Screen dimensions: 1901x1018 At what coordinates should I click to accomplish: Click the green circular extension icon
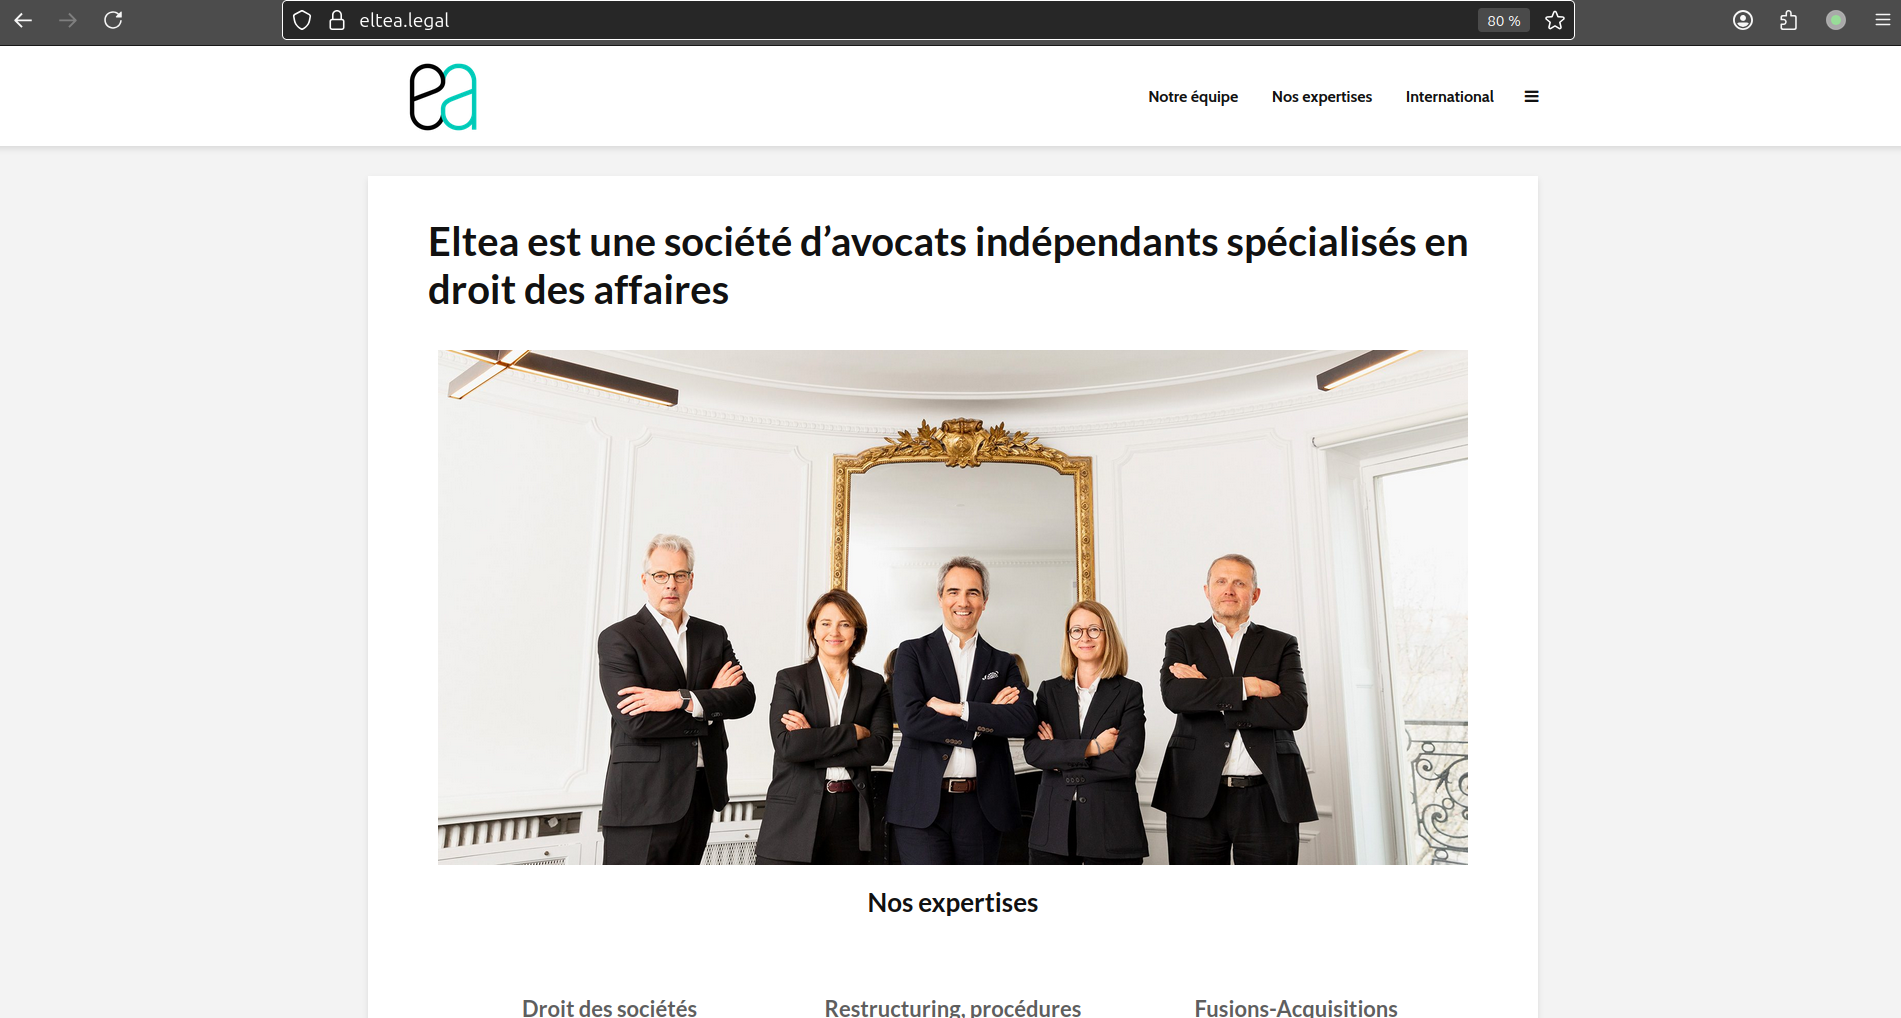1836,20
